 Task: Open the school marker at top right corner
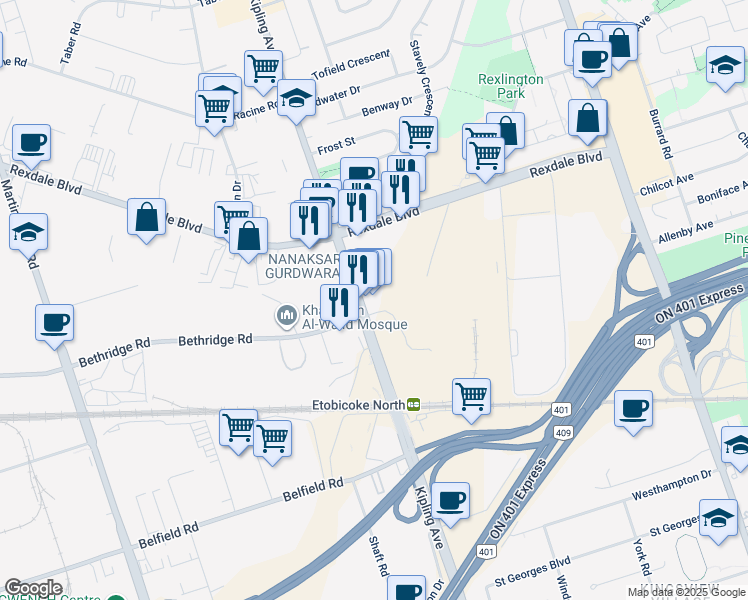coord(725,66)
